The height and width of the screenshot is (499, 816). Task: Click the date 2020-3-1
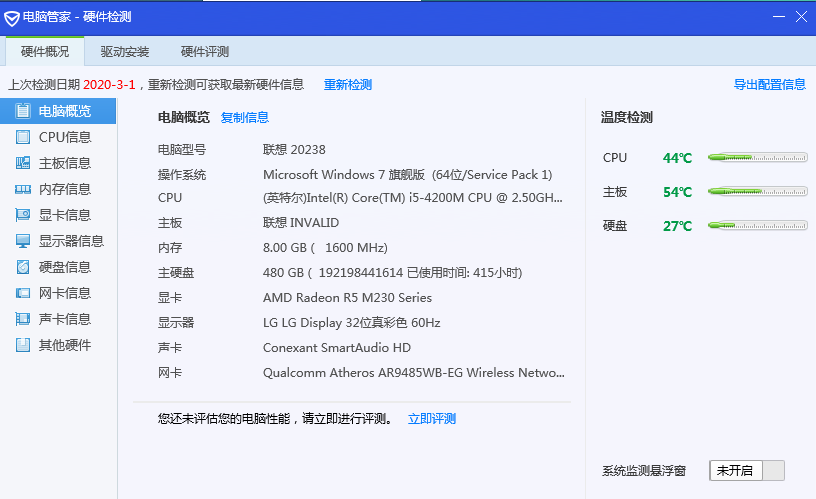tap(109, 85)
